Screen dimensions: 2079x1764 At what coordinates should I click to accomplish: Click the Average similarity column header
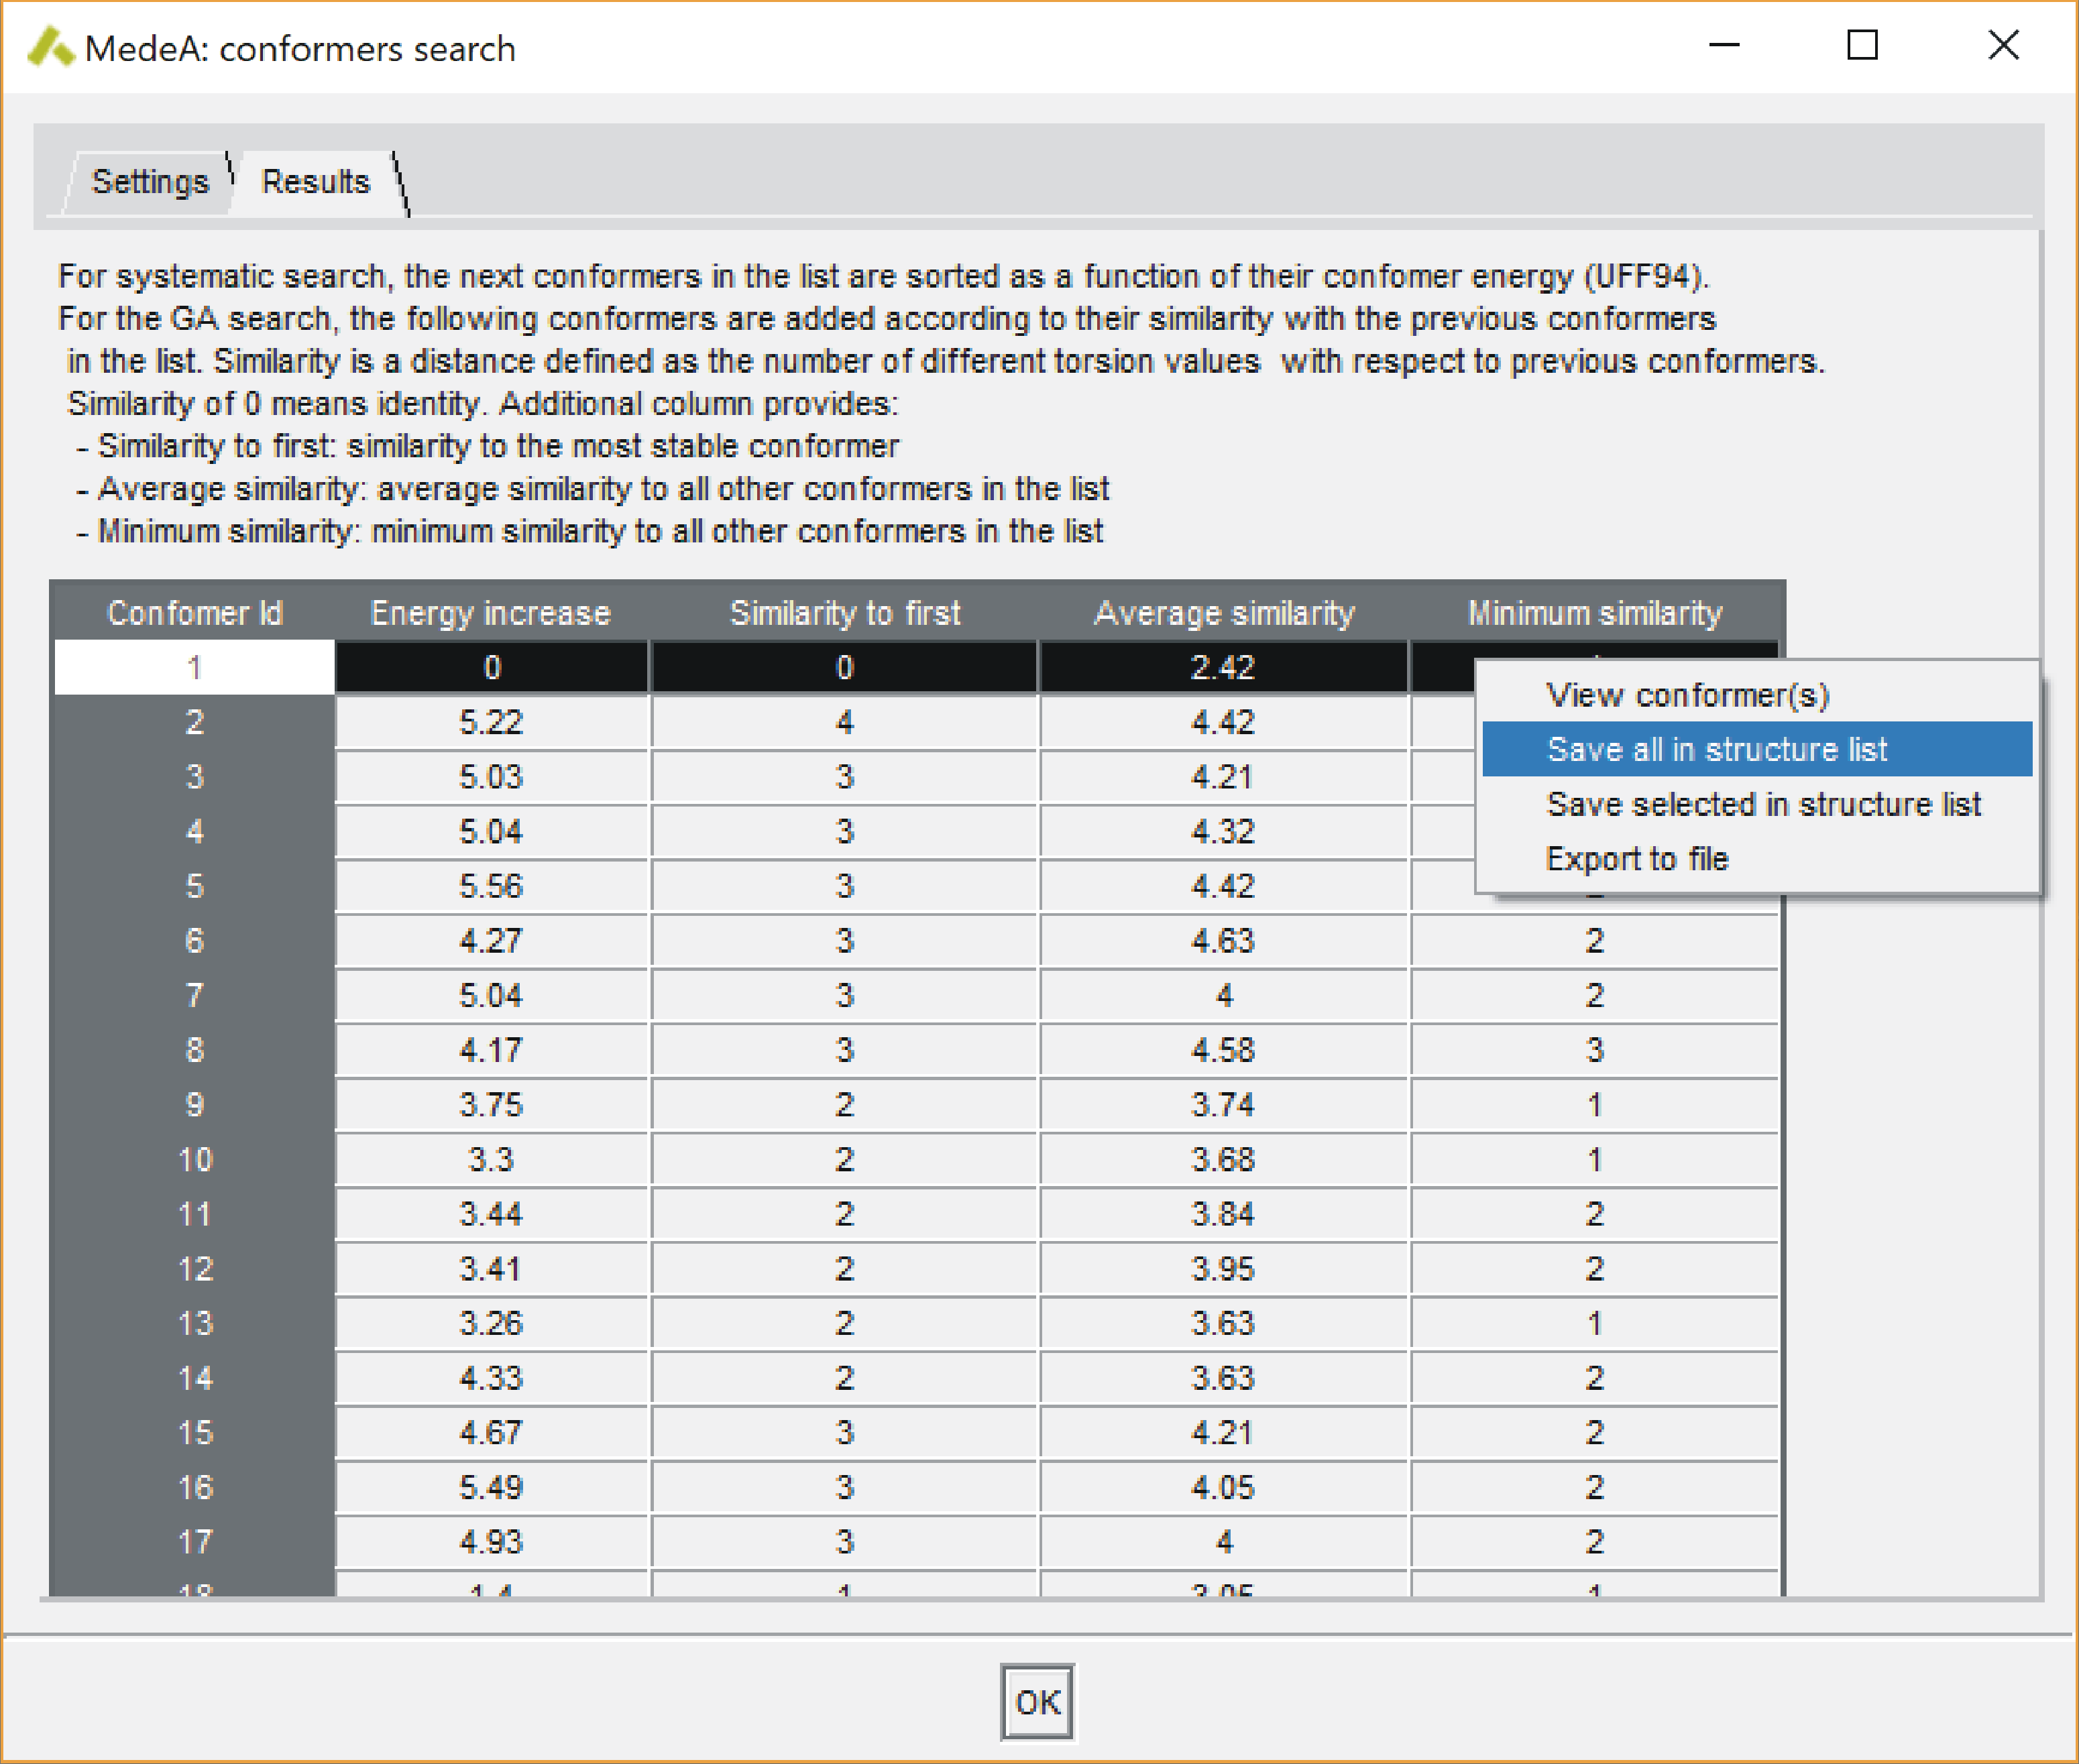tap(1223, 612)
